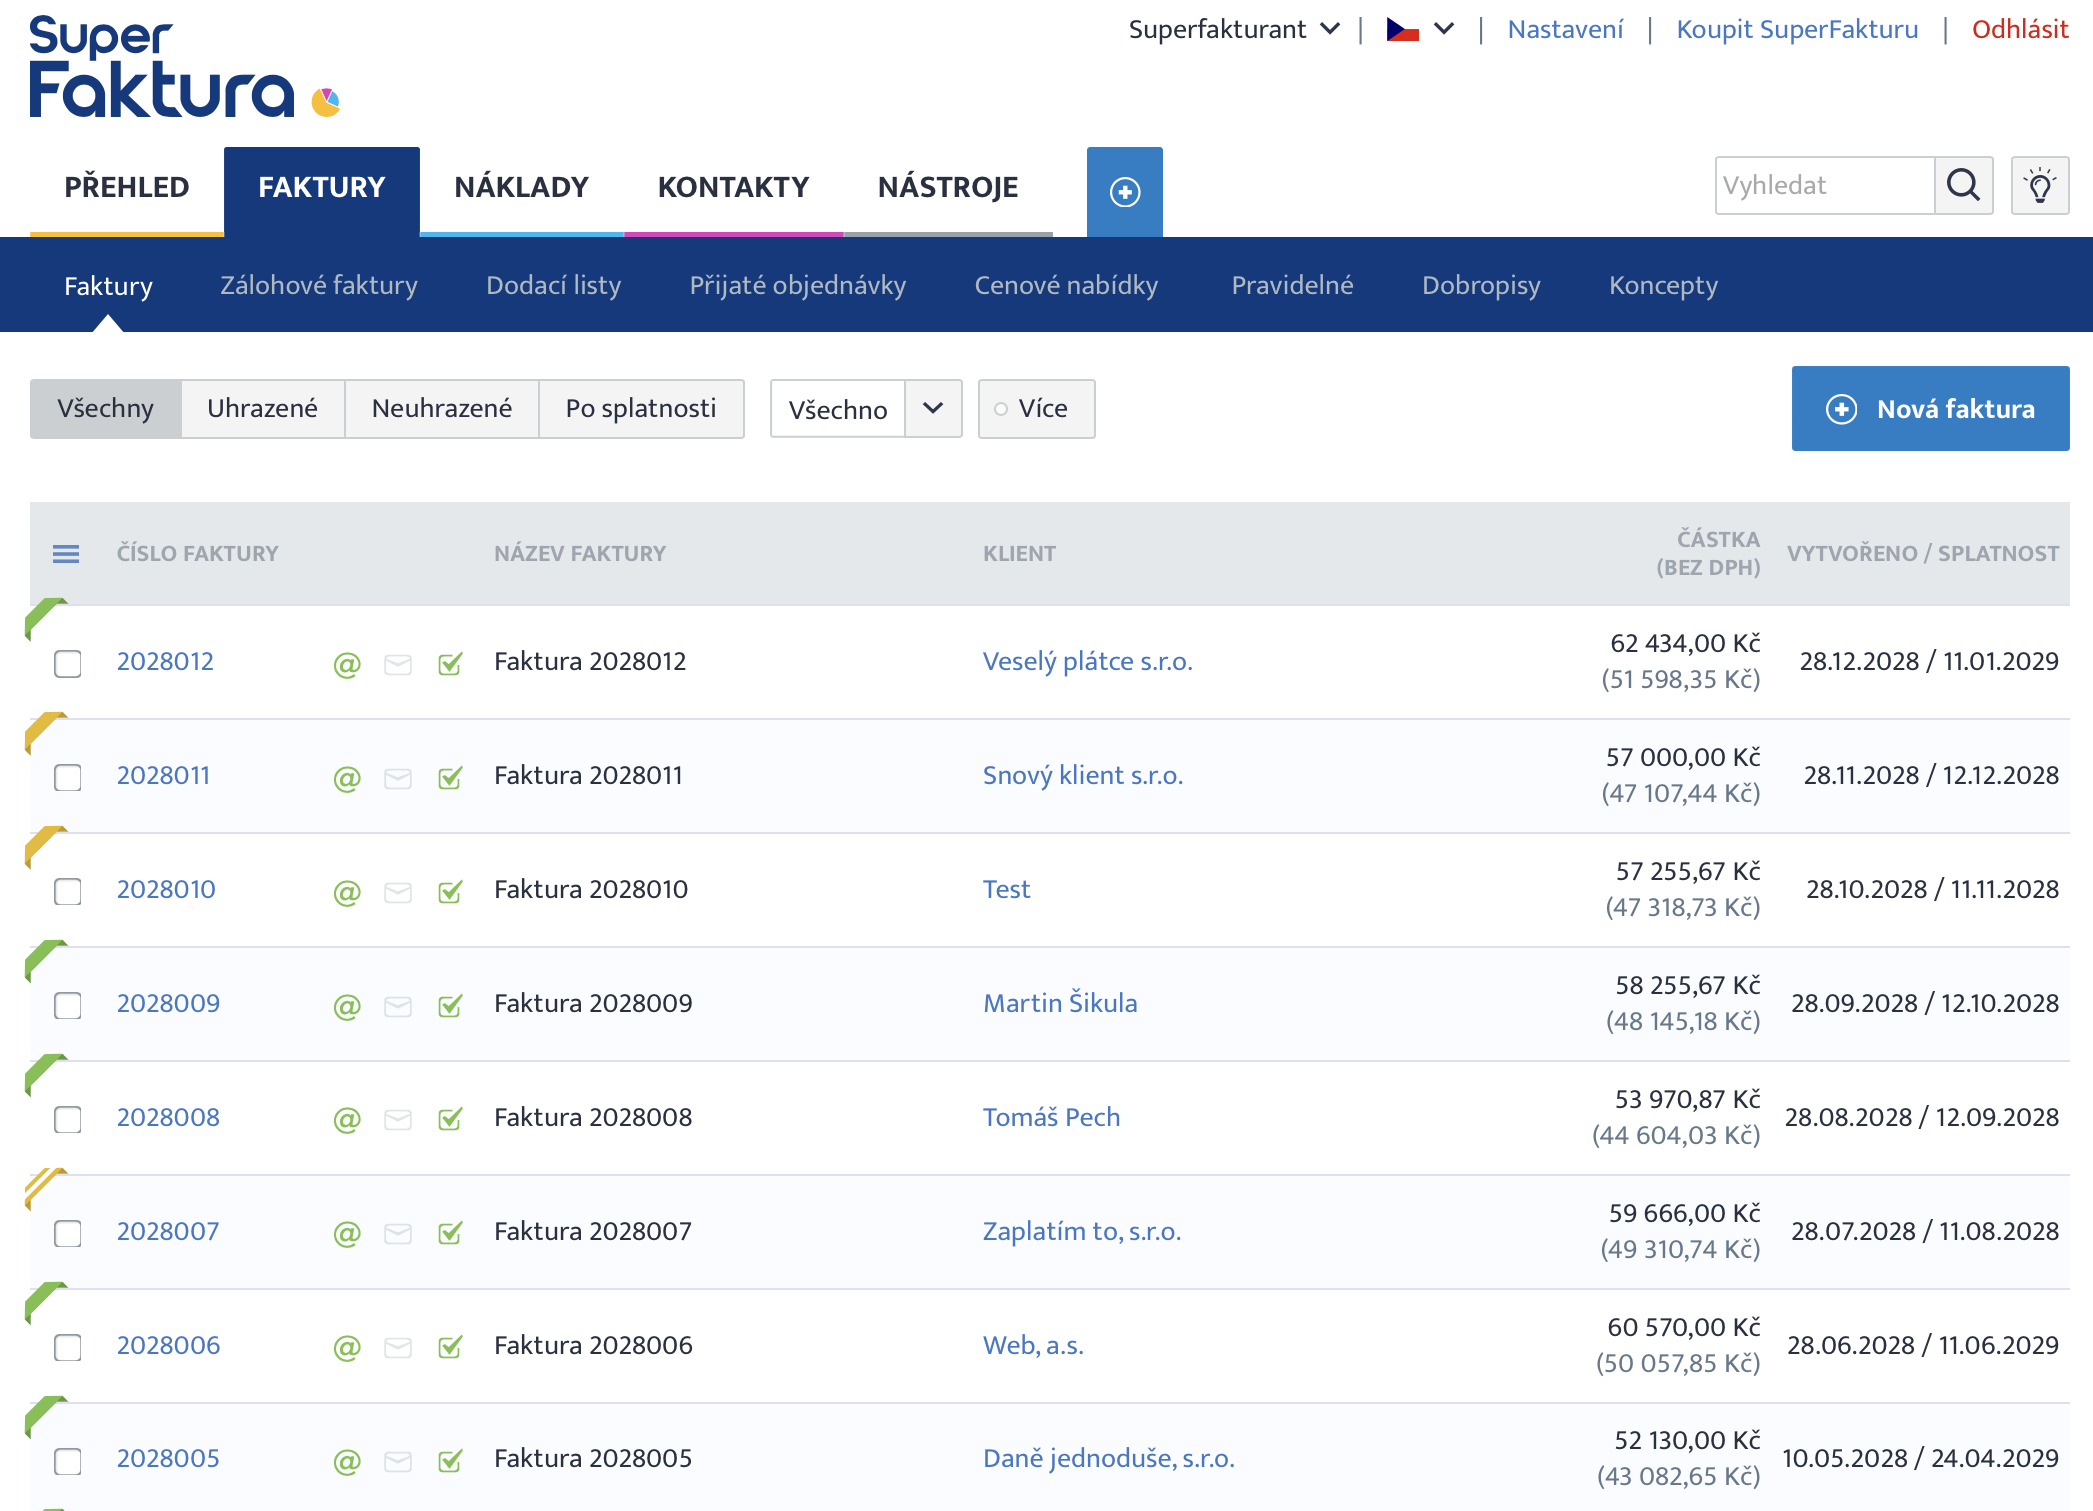Viewport: 2093px width, 1511px height.
Task: Open the Koupit SuperFakturu link
Action: click(1797, 29)
